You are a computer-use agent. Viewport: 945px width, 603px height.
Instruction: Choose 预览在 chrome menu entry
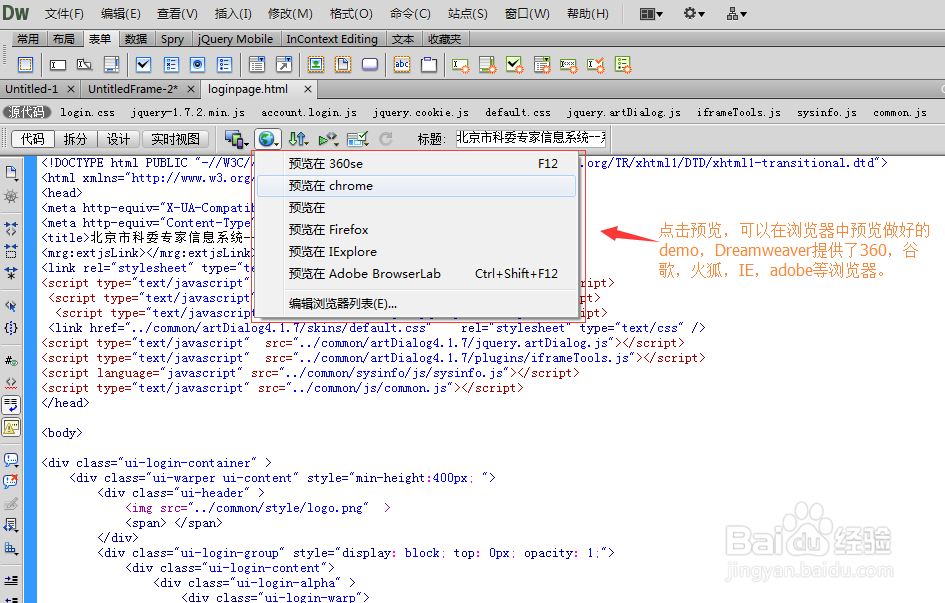point(416,186)
